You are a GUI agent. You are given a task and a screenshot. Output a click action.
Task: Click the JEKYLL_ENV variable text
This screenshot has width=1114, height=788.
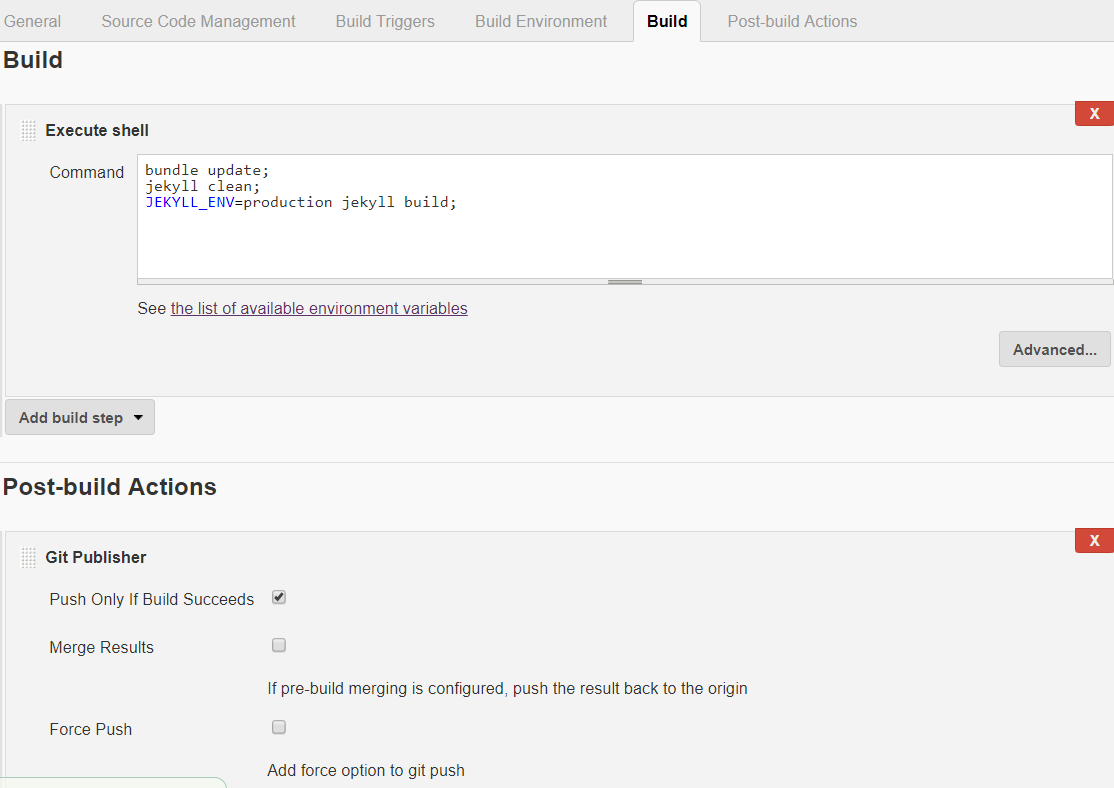click(x=190, y=203)
